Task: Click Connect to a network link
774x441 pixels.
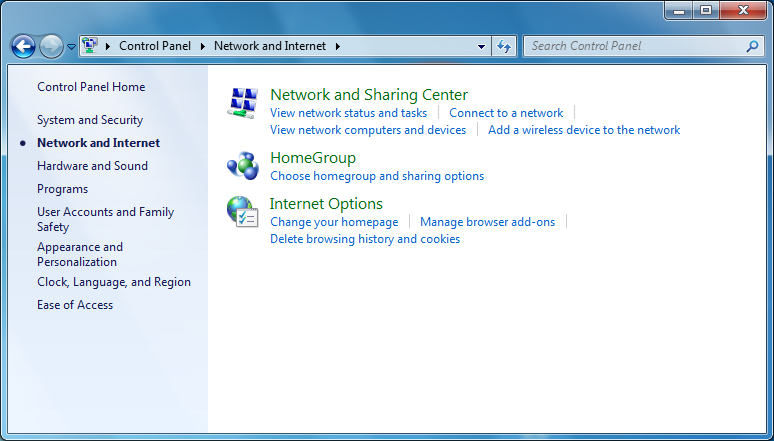Action: point(506,113)
